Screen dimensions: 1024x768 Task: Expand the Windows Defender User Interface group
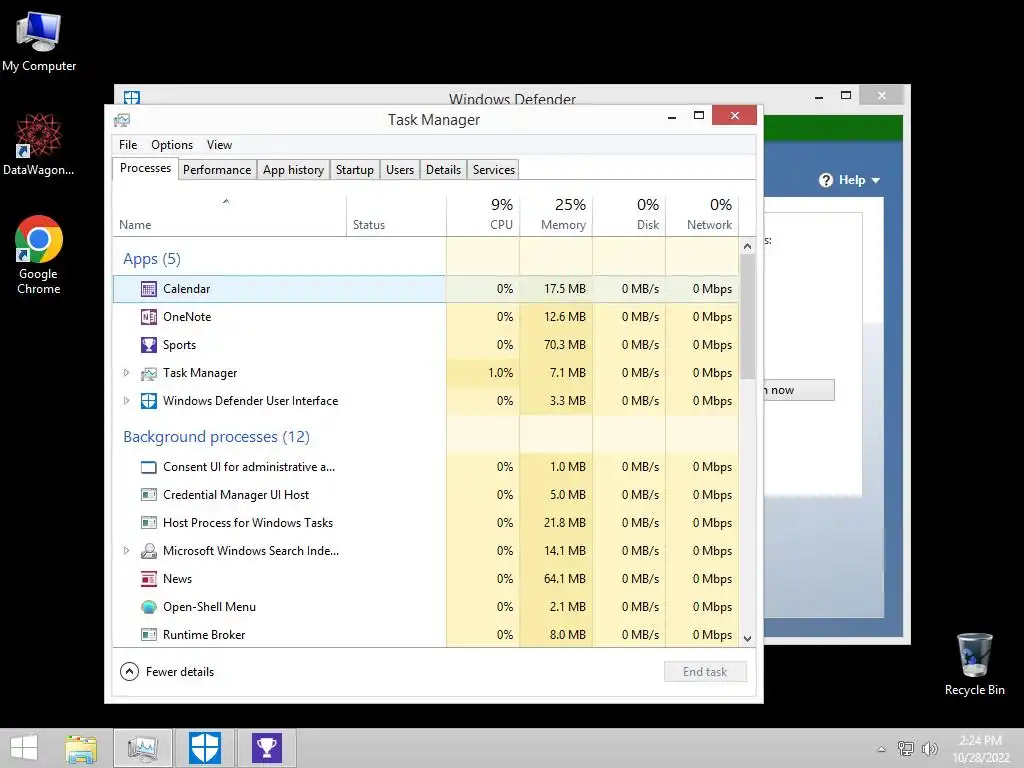click(x=127, y=401)
